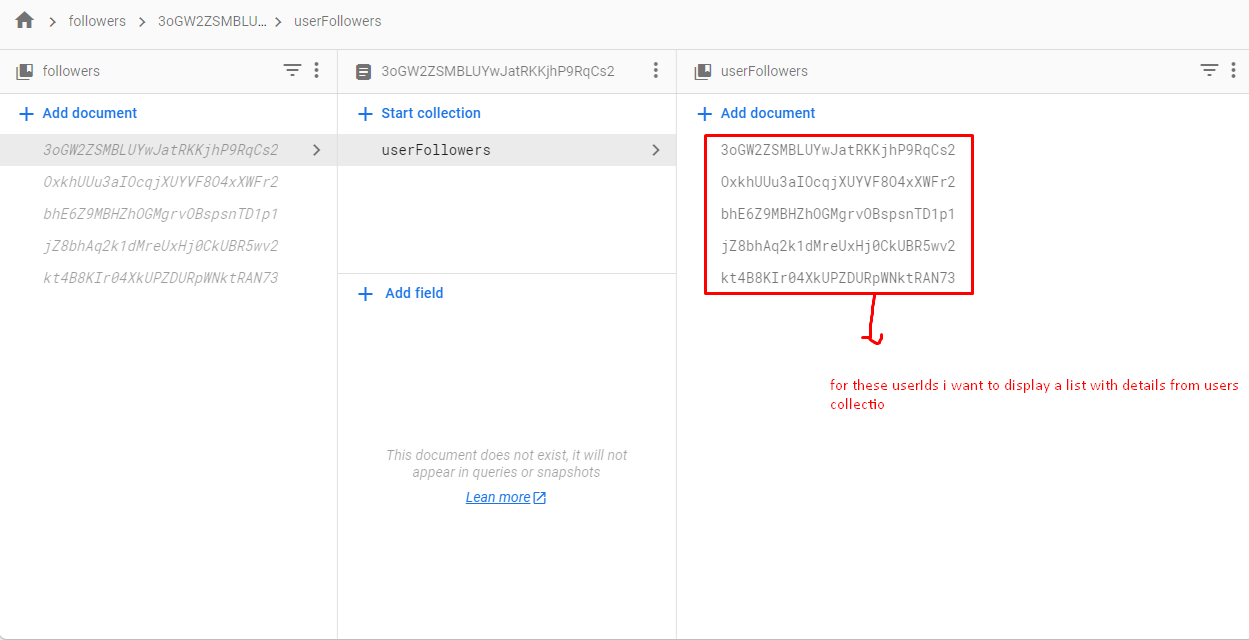The image size is (1249, 640).
Task: Open bhE6Z9MBHZhOGMgrvOBspsnTD1p1 in userFollowers list
Action: pos(838,214)
